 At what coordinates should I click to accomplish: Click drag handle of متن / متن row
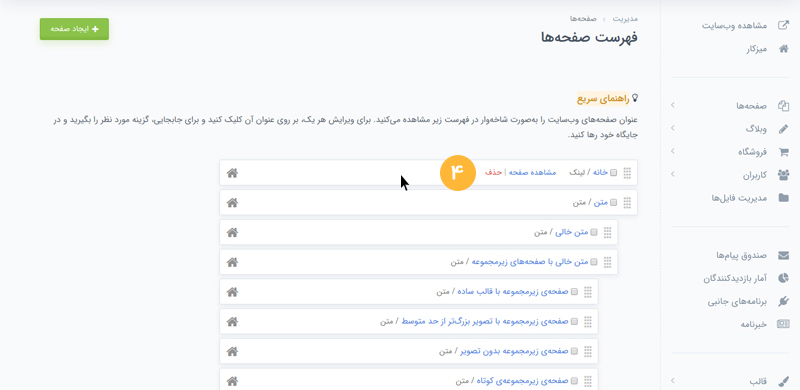point(627,203)
